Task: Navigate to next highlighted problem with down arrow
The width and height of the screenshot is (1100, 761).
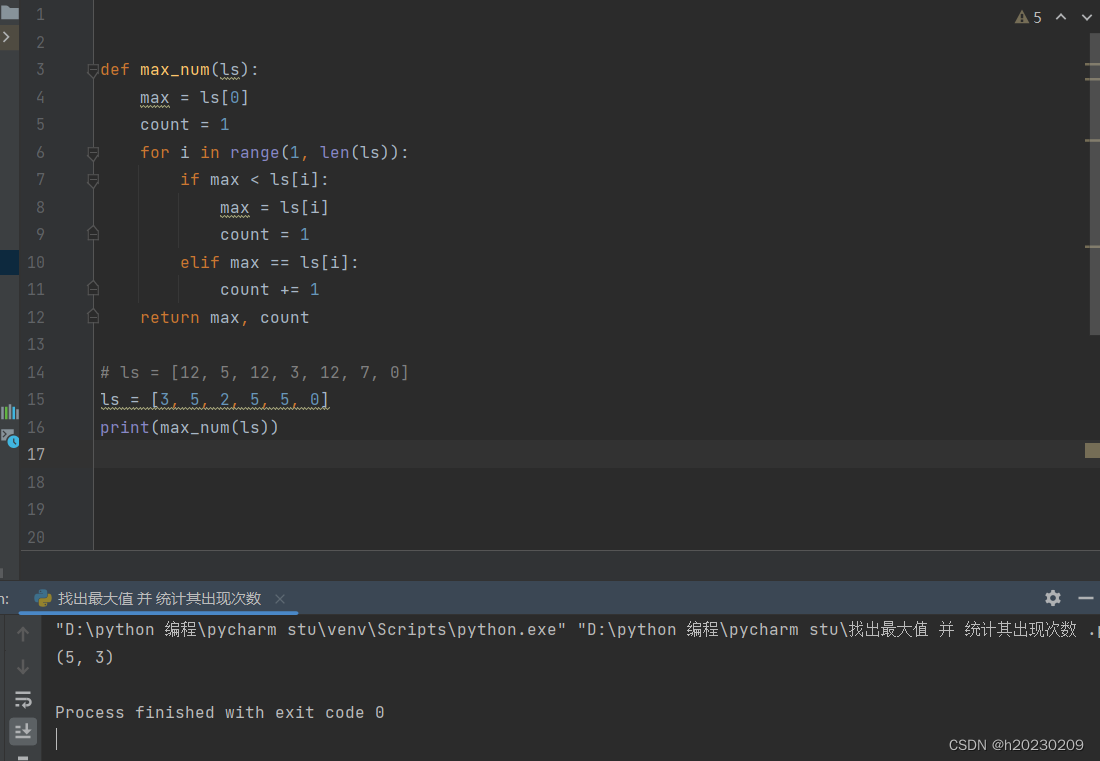Action: click(x=1086, y=17)
